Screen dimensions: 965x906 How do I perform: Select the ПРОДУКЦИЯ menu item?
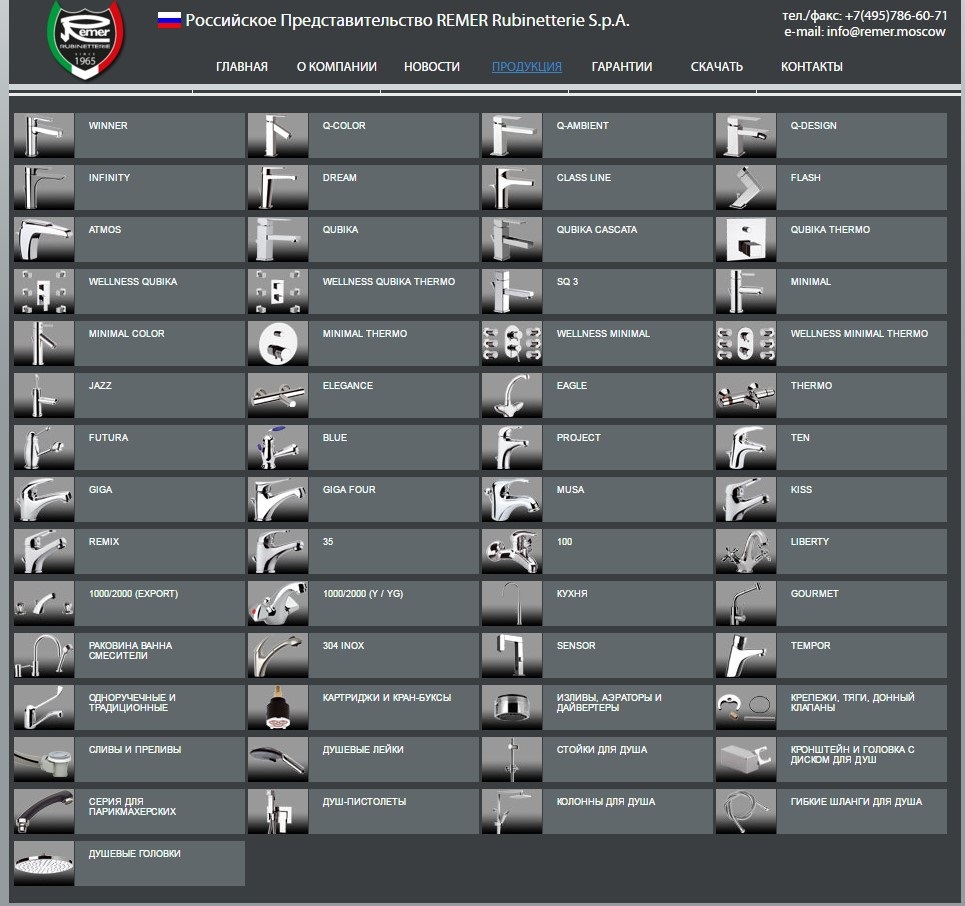(527, 66)
